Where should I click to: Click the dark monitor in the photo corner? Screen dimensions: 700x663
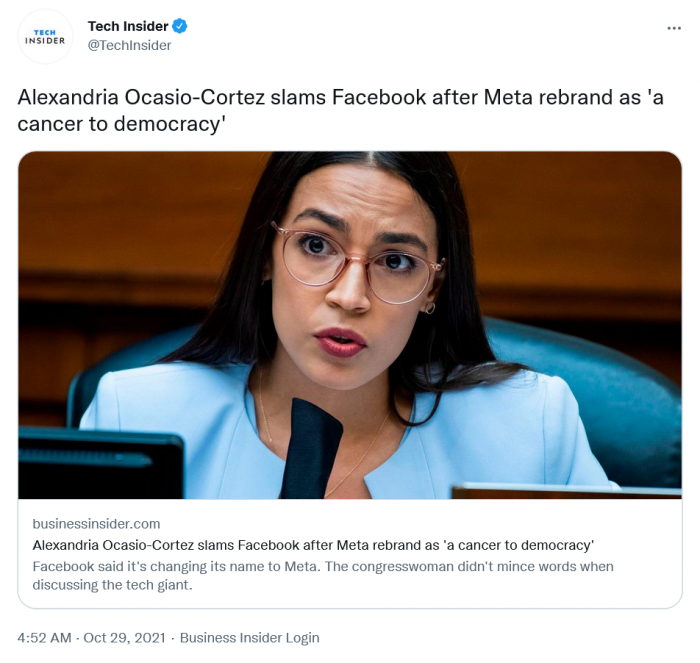coord(100,463)
